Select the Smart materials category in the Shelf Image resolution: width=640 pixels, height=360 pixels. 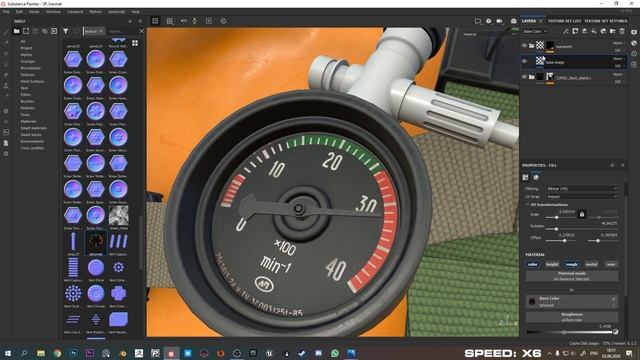click(33, 128)
